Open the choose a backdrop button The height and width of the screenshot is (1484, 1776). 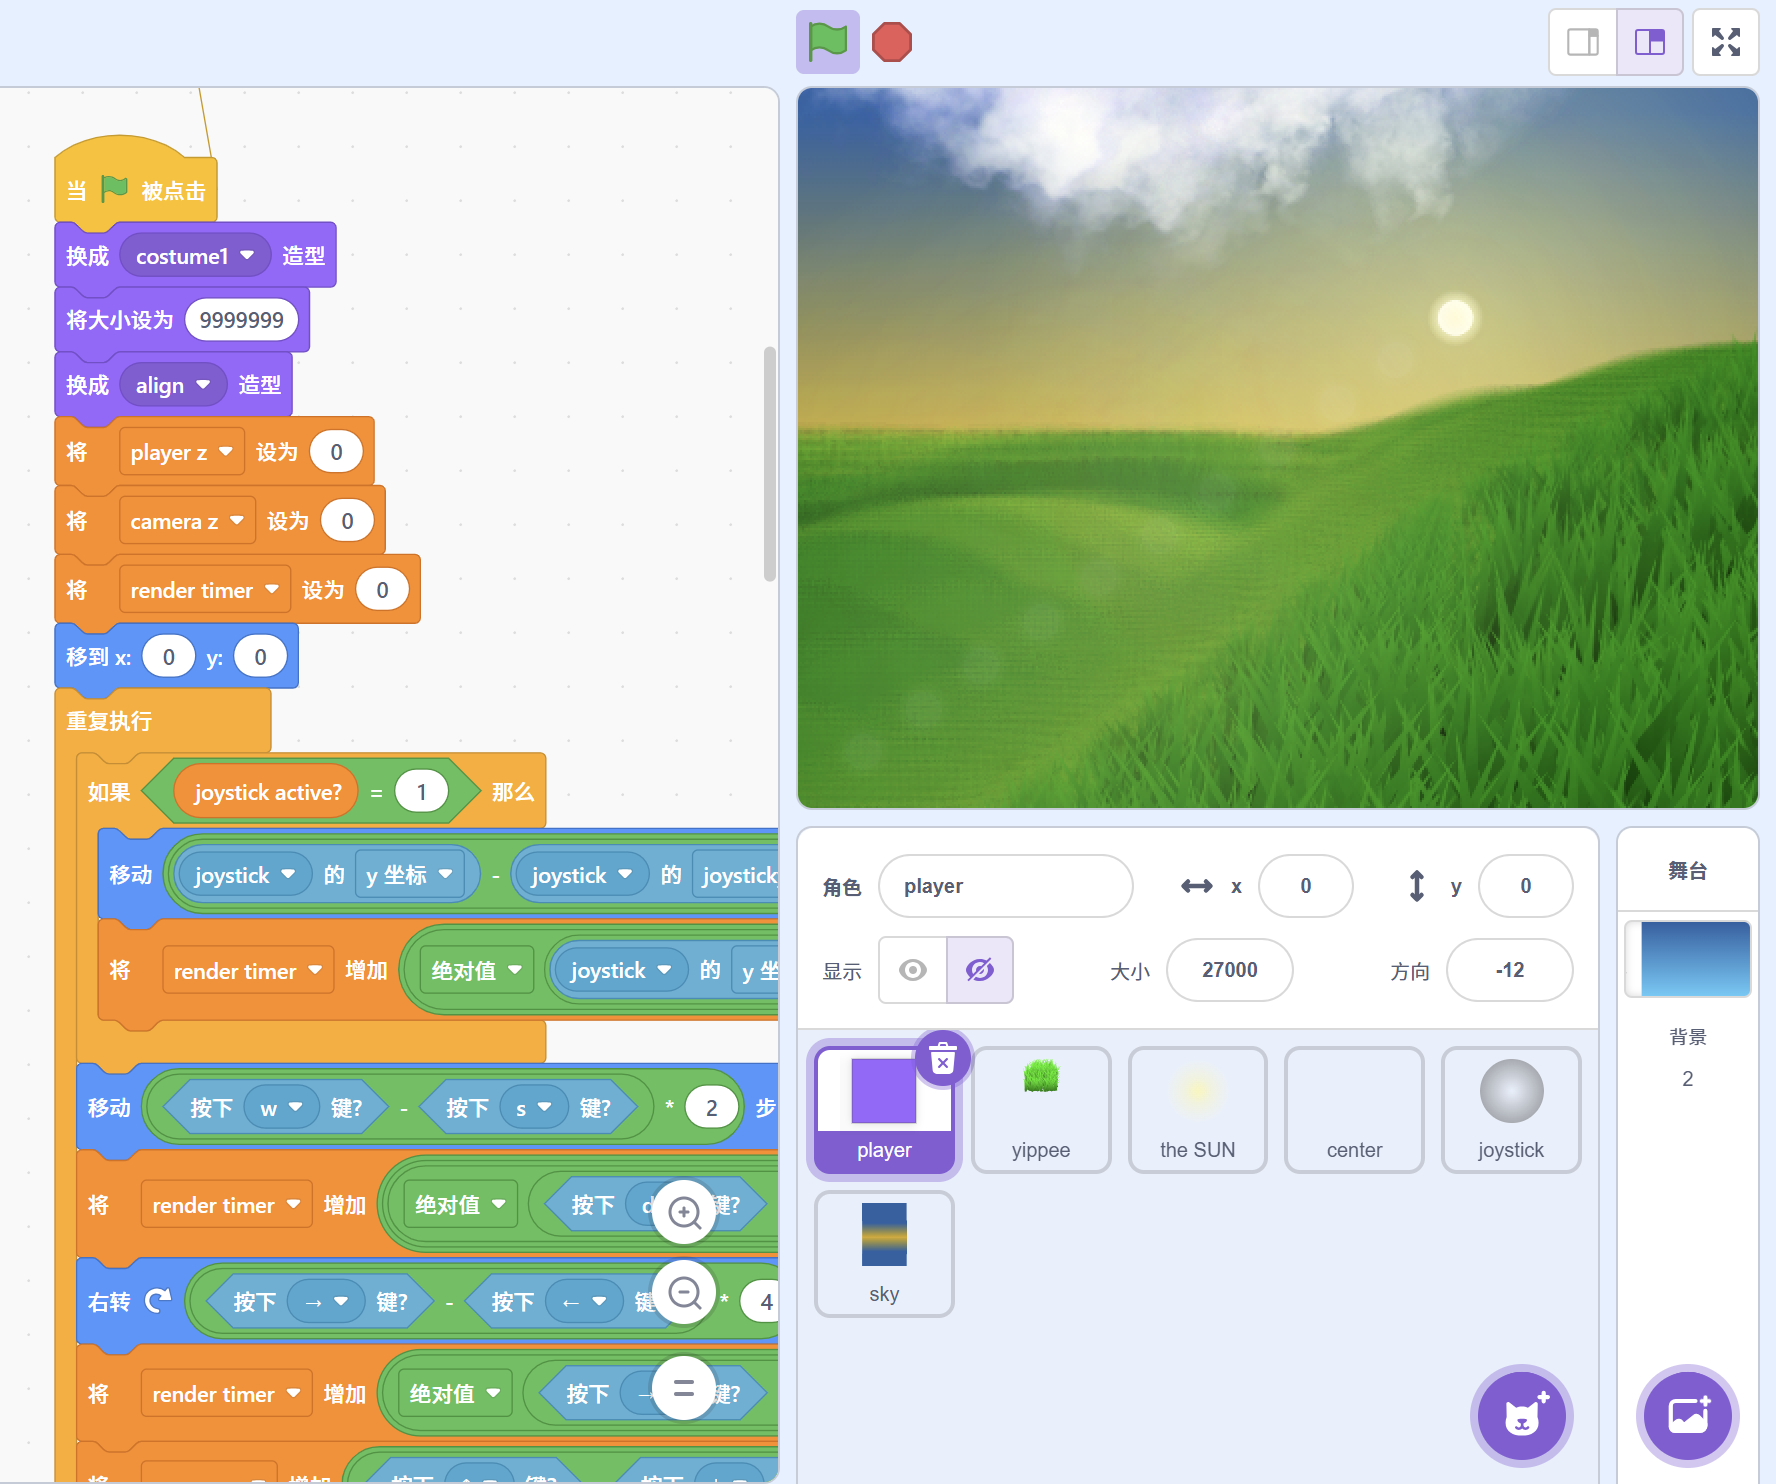[x=1688, y=1416]
